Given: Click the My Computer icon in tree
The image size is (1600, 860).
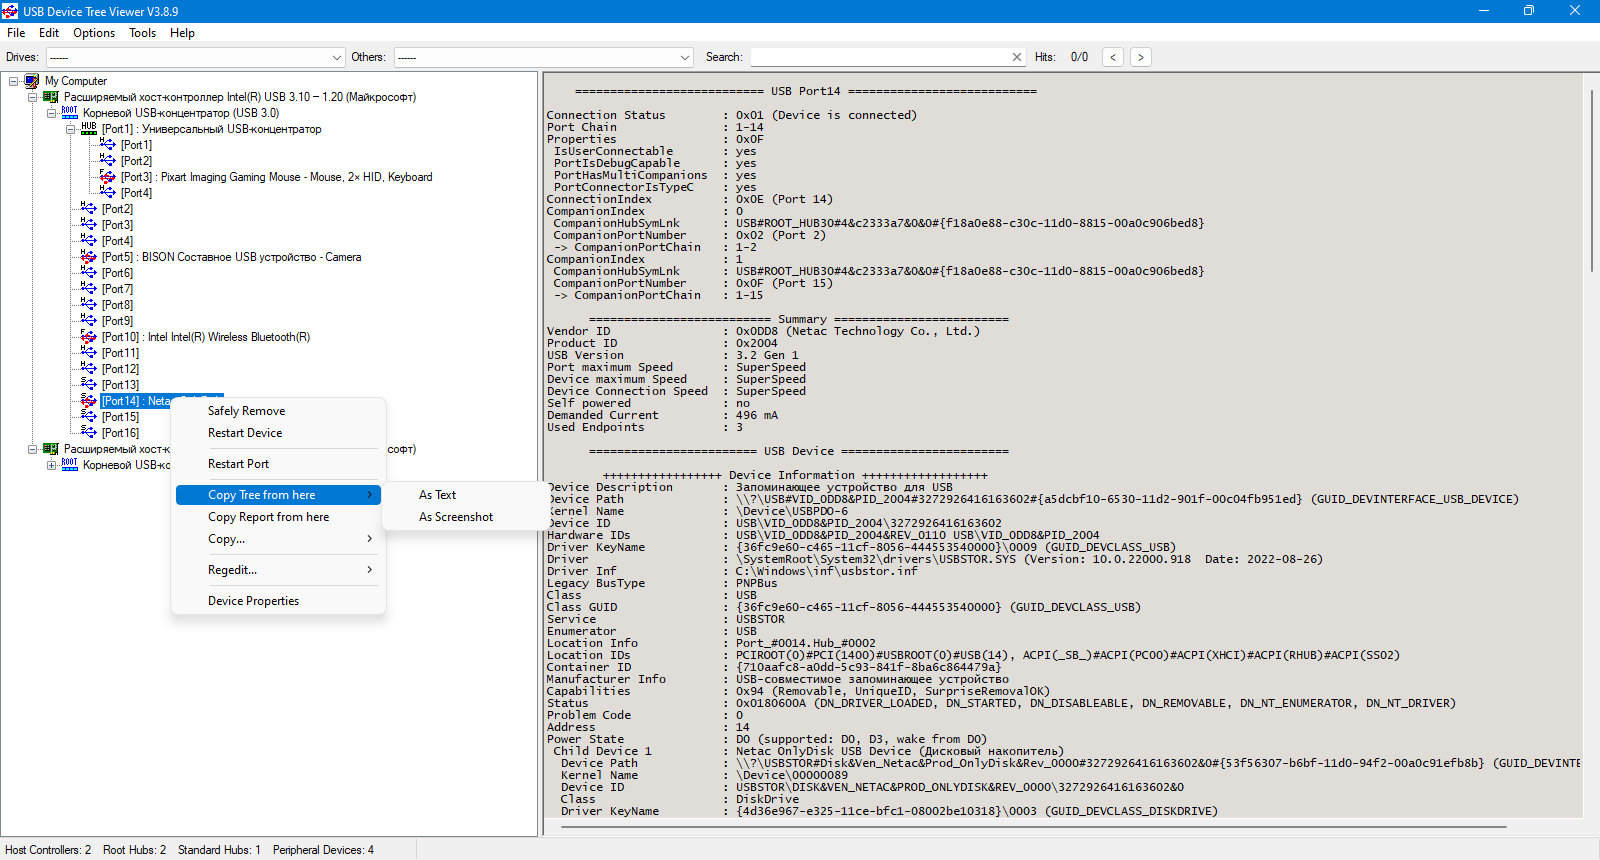Looking at the screenshot, I should click(x=32, y=81).
